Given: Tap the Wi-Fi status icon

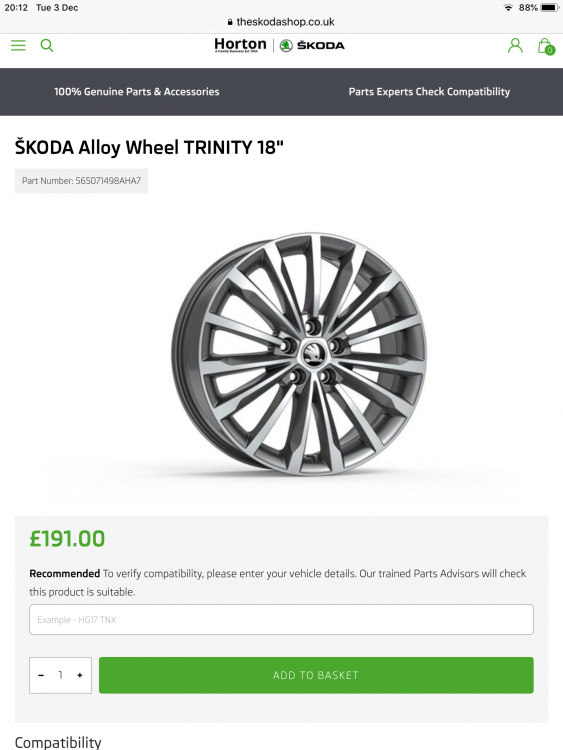Looking at the screenshot, I should [x=508, y=8].
